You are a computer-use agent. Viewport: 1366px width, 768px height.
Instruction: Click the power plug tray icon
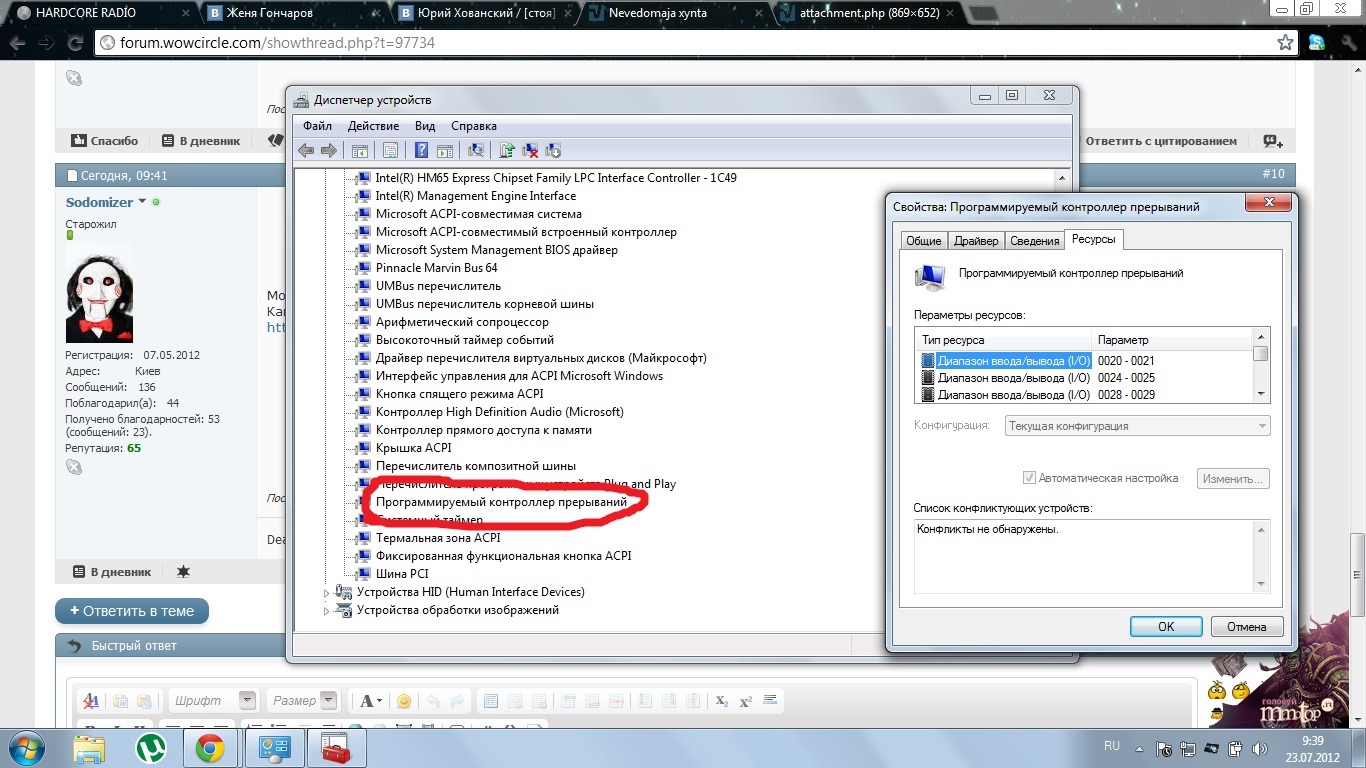(1235, 747)
